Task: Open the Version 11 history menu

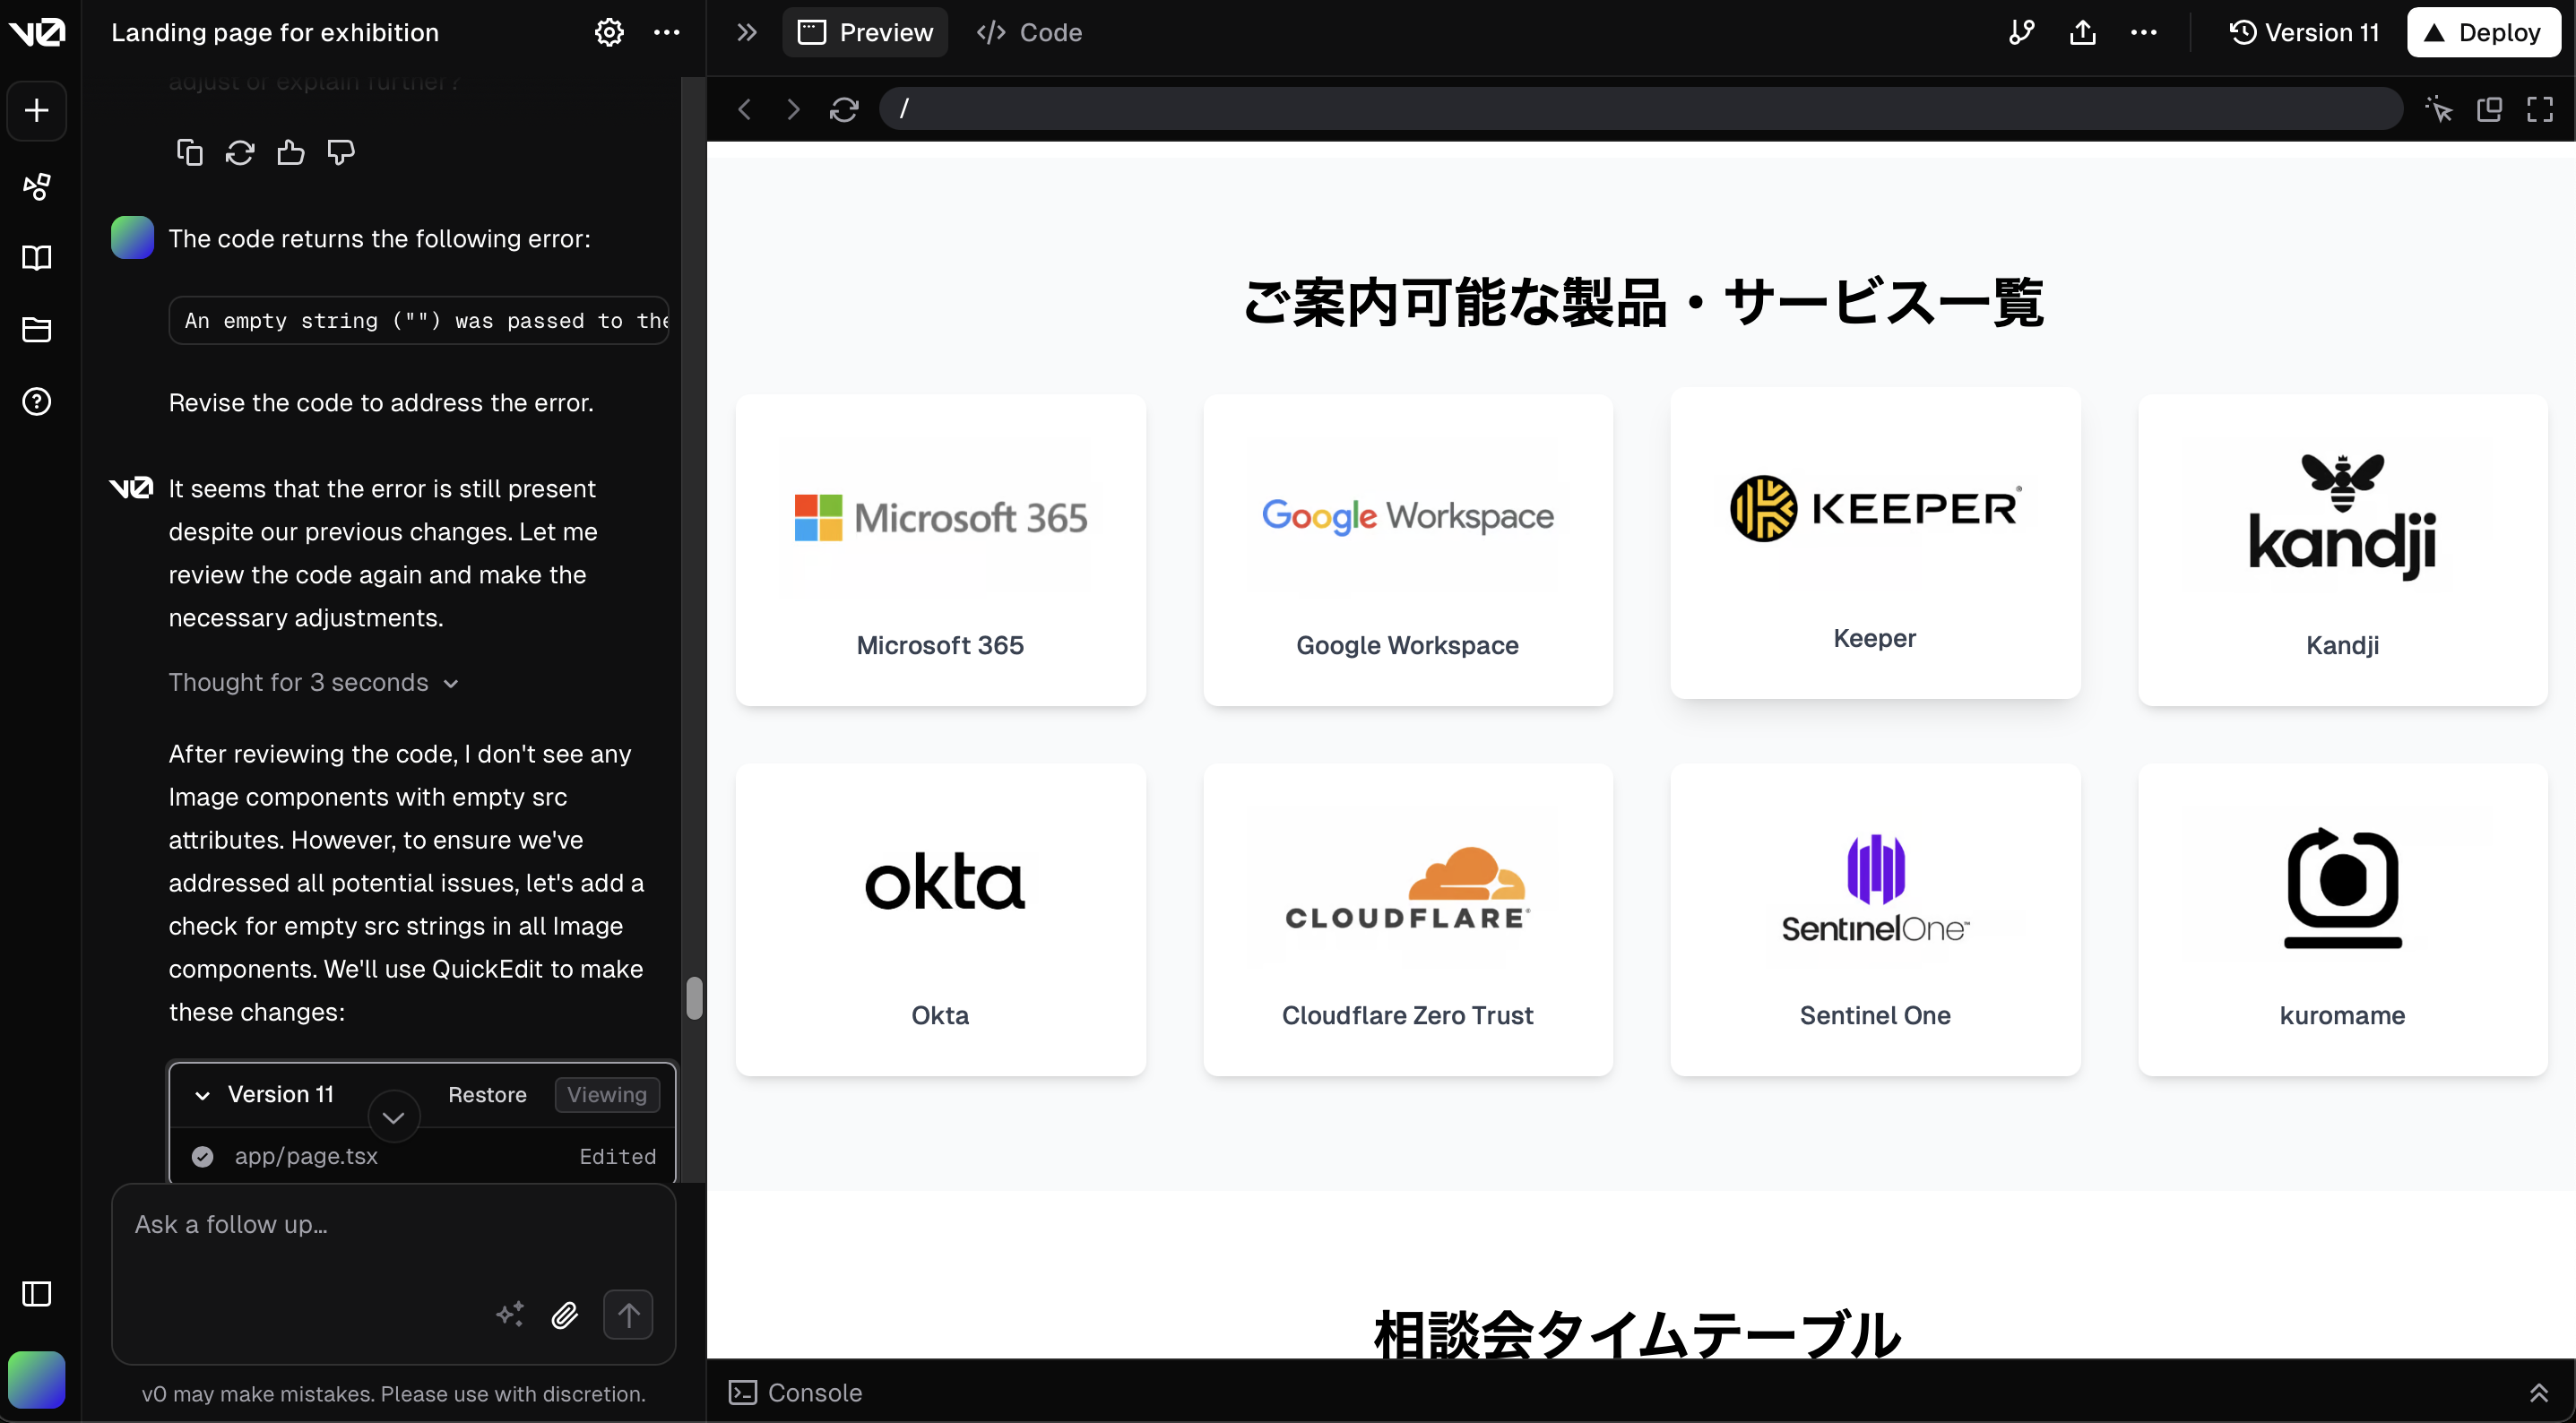Action: (x=2304, y=32)
